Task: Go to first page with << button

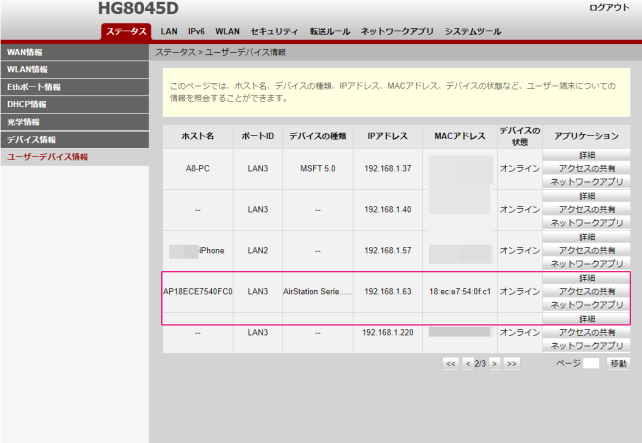Action: pos(451,363)
